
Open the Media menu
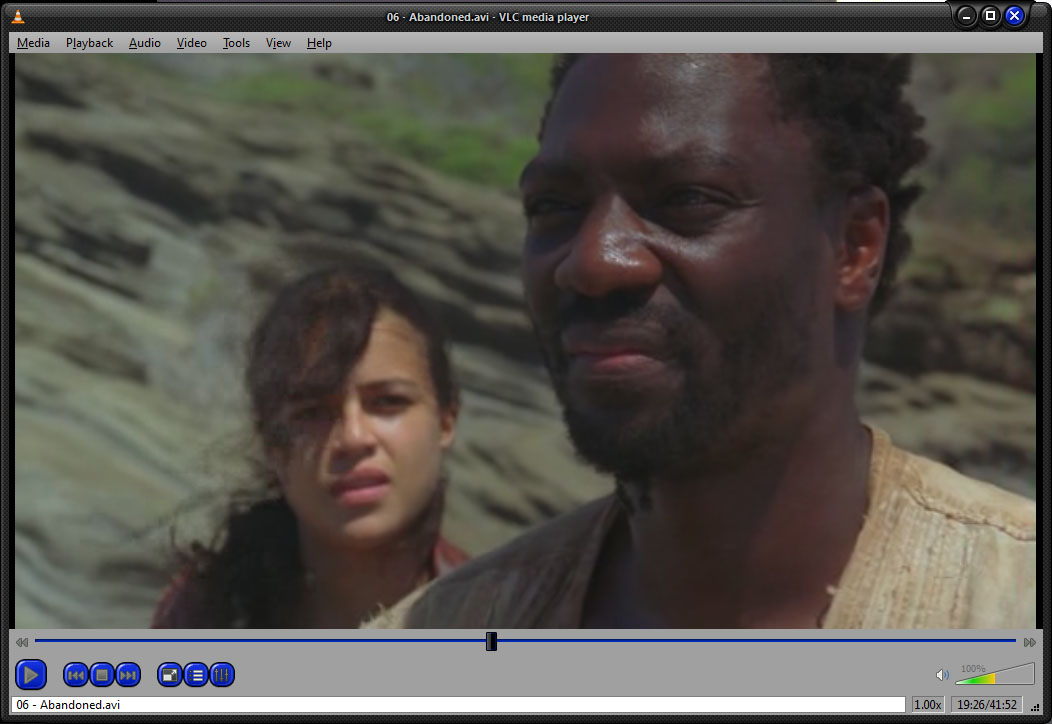34,43
